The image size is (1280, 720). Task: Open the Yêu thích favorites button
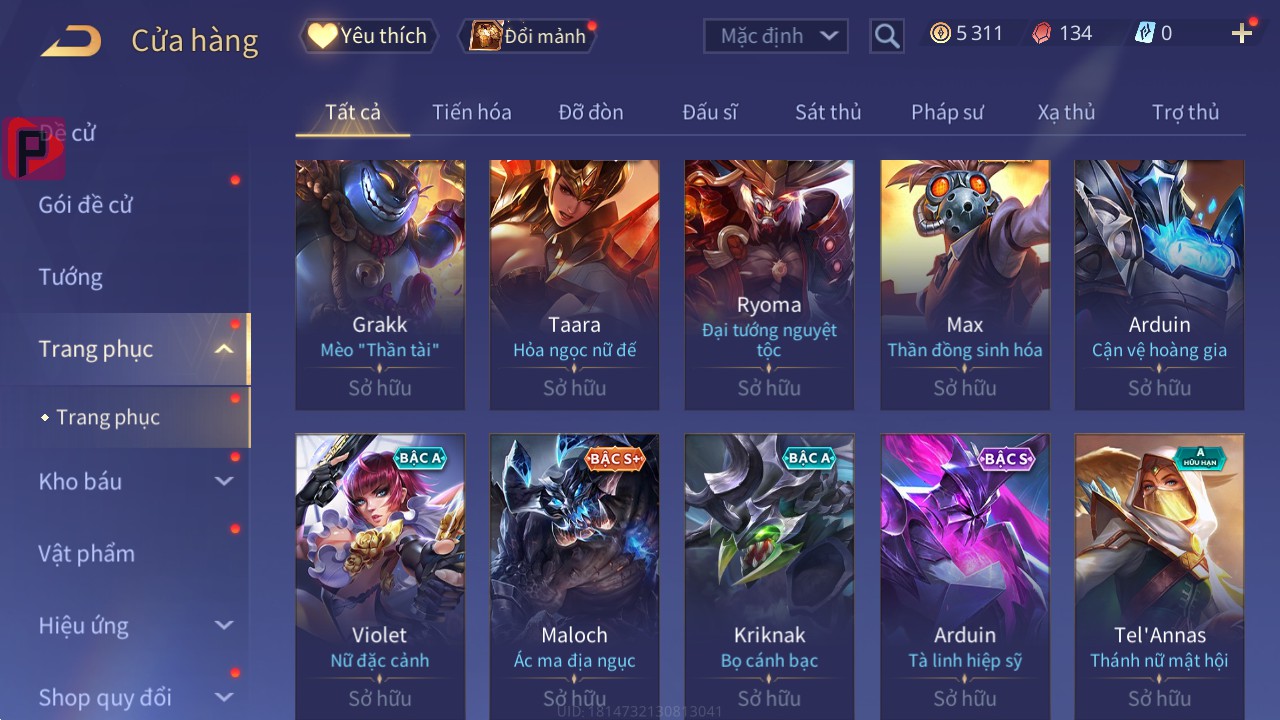coord(368,36)
